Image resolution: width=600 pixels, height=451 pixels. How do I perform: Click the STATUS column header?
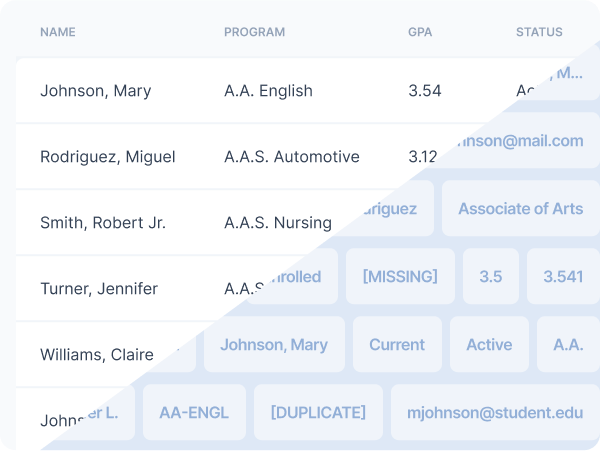(539, 32)
